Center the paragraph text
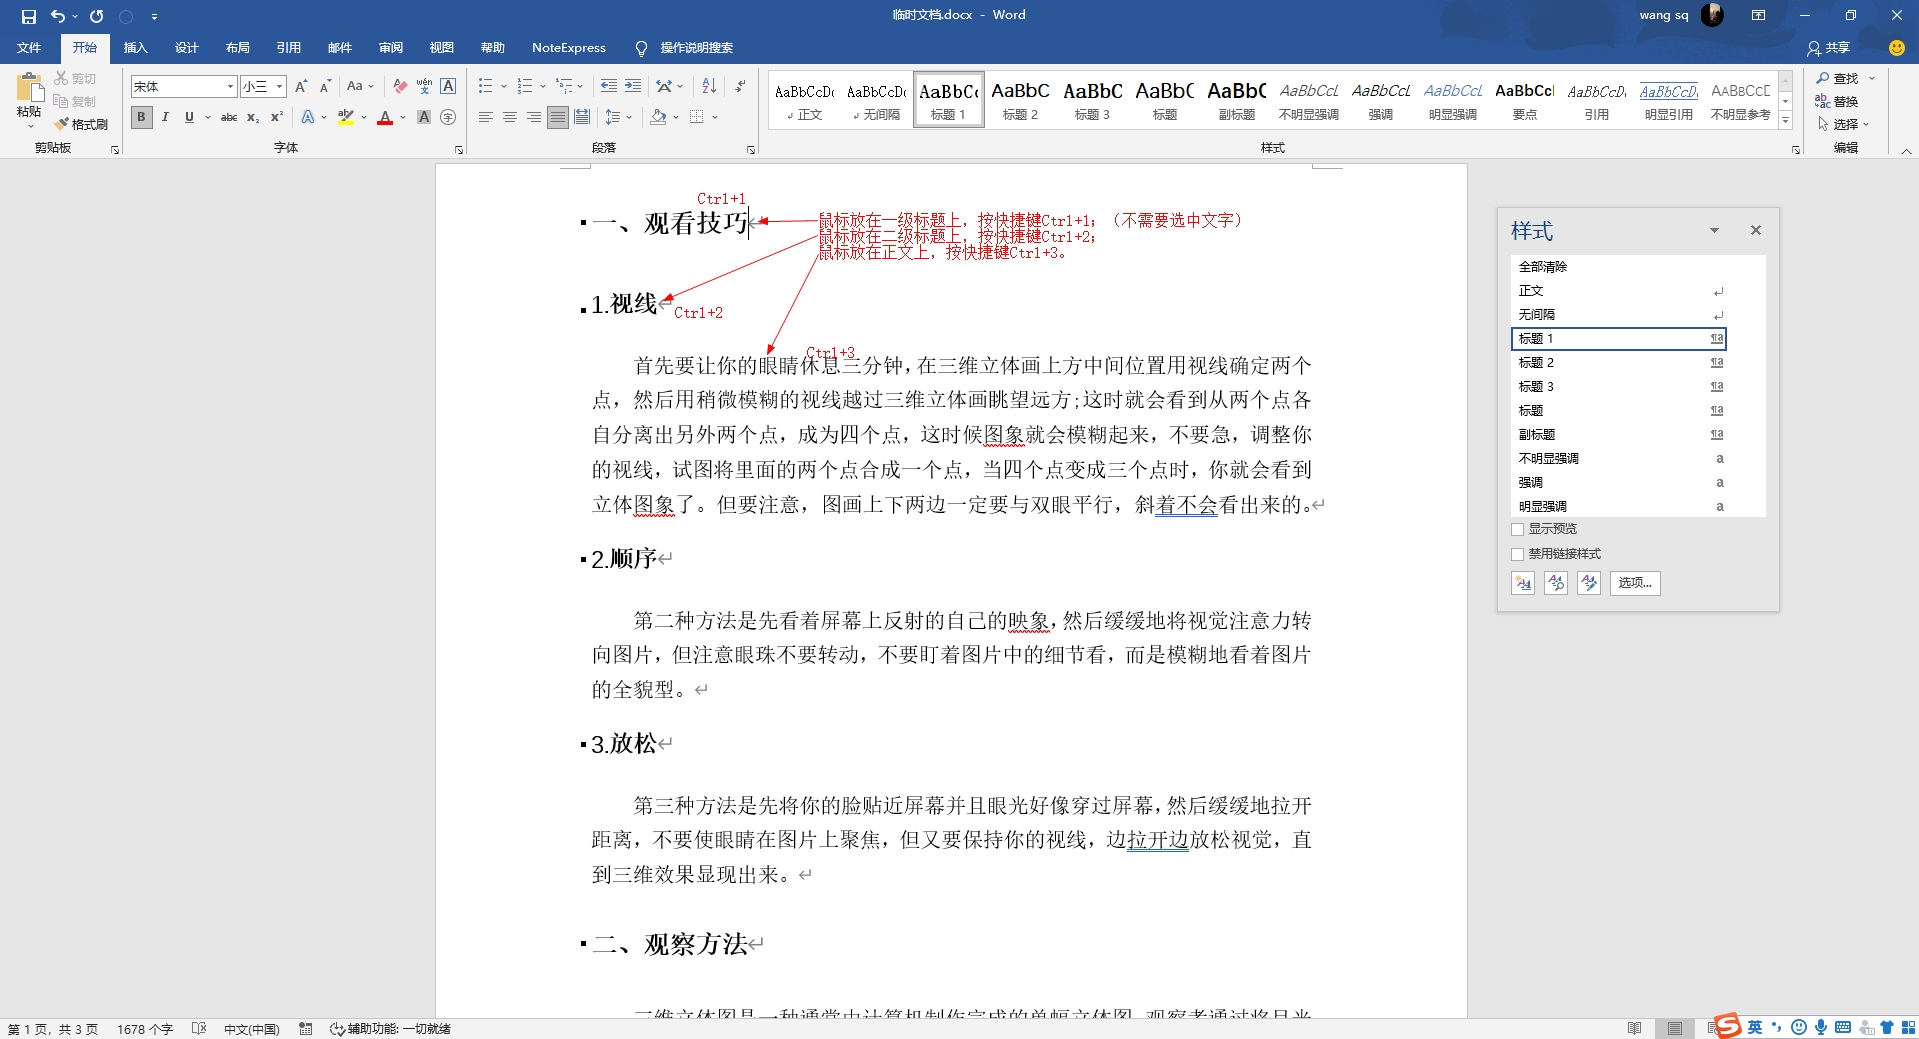1919x1039 pixels. point(510,117)
